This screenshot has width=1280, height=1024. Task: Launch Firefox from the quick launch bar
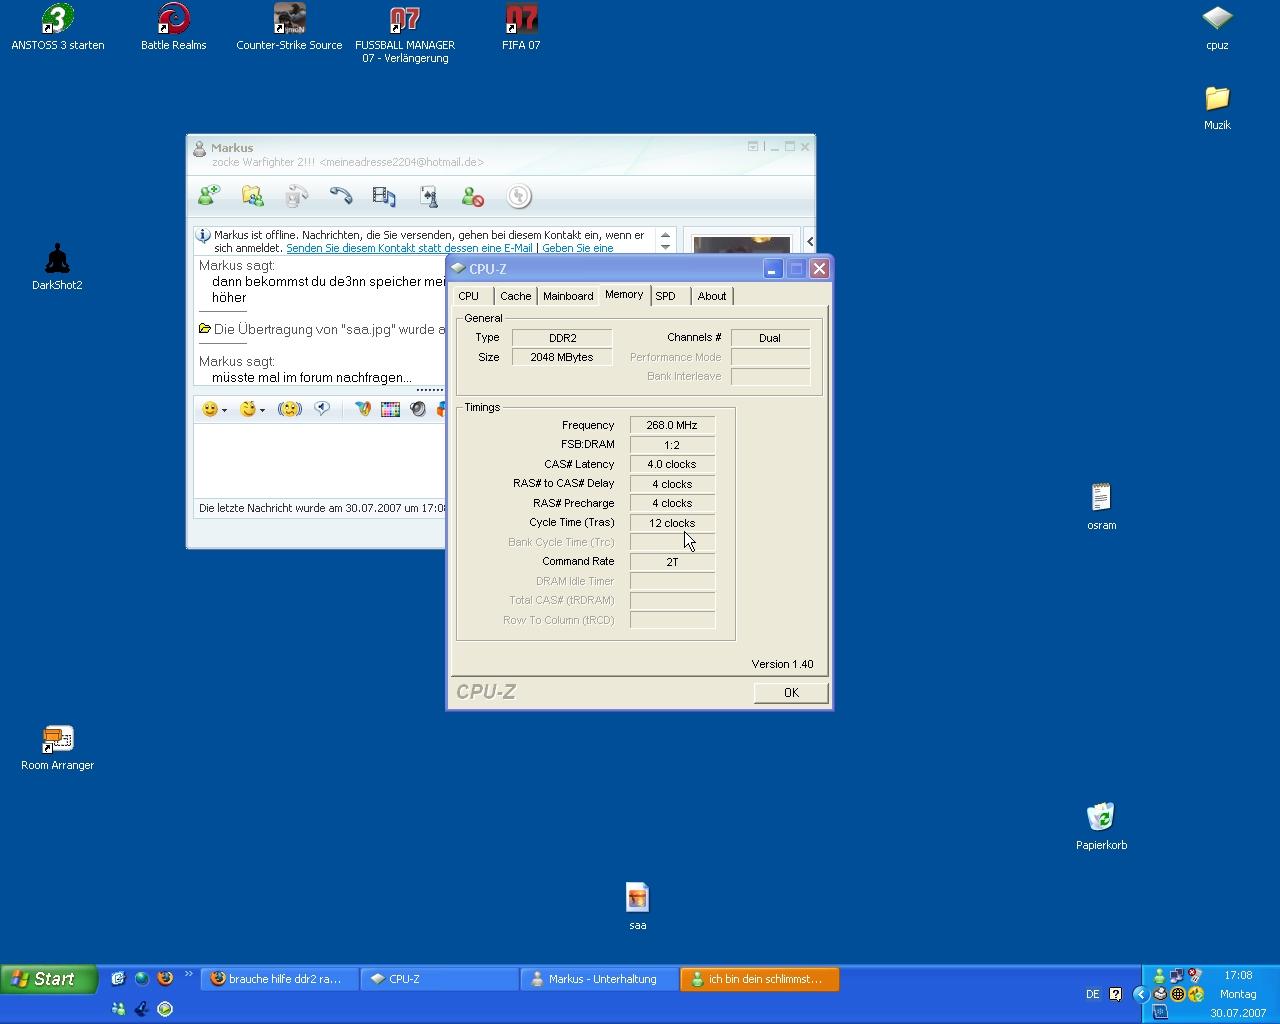pyautogui.click(x=165, y=979)
